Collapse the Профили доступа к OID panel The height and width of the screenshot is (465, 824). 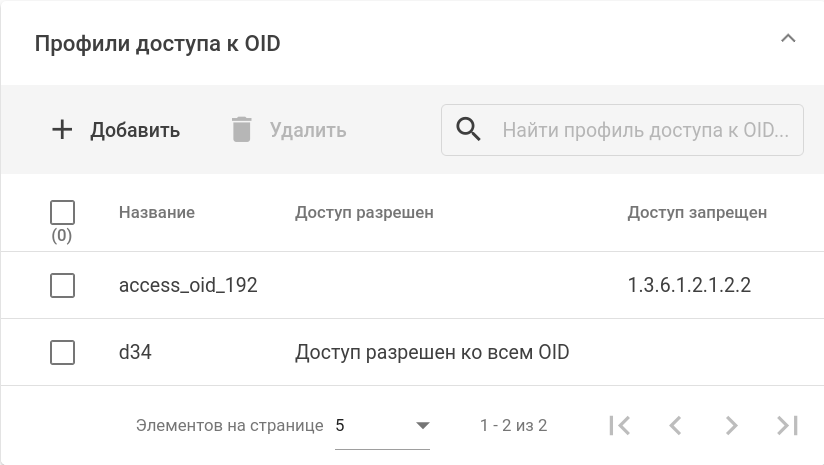(x=788, y=39)
